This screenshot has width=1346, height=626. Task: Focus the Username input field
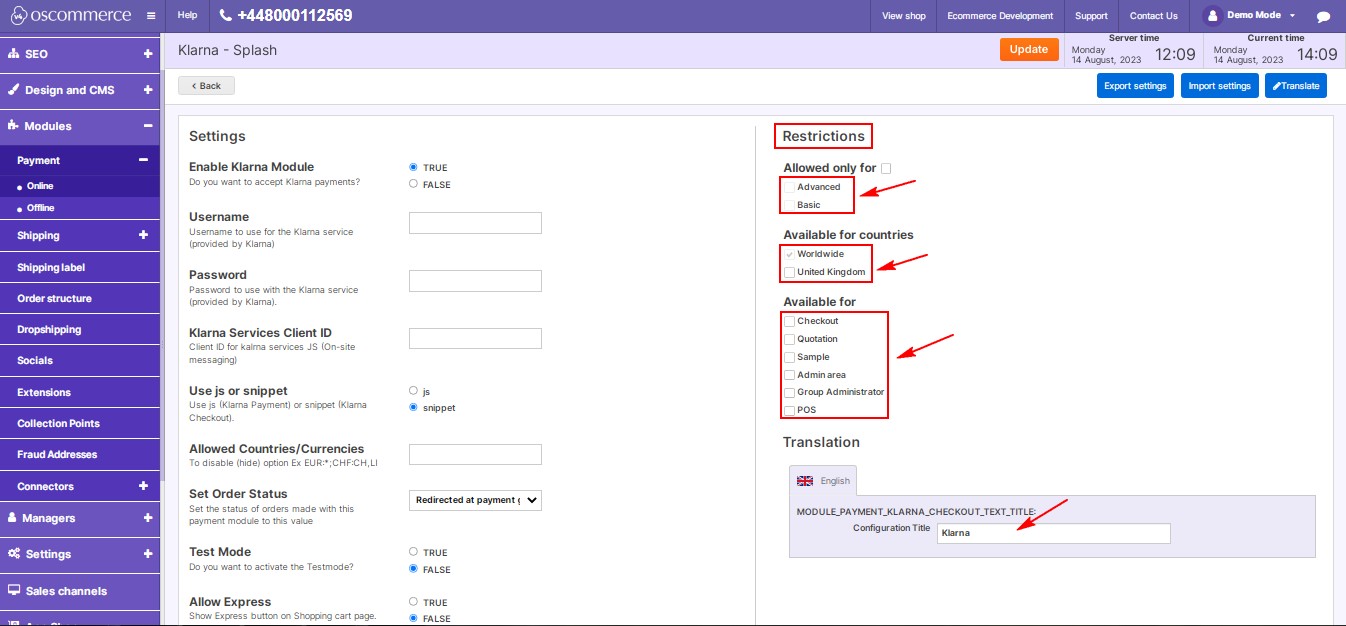(x=476, y=223)
